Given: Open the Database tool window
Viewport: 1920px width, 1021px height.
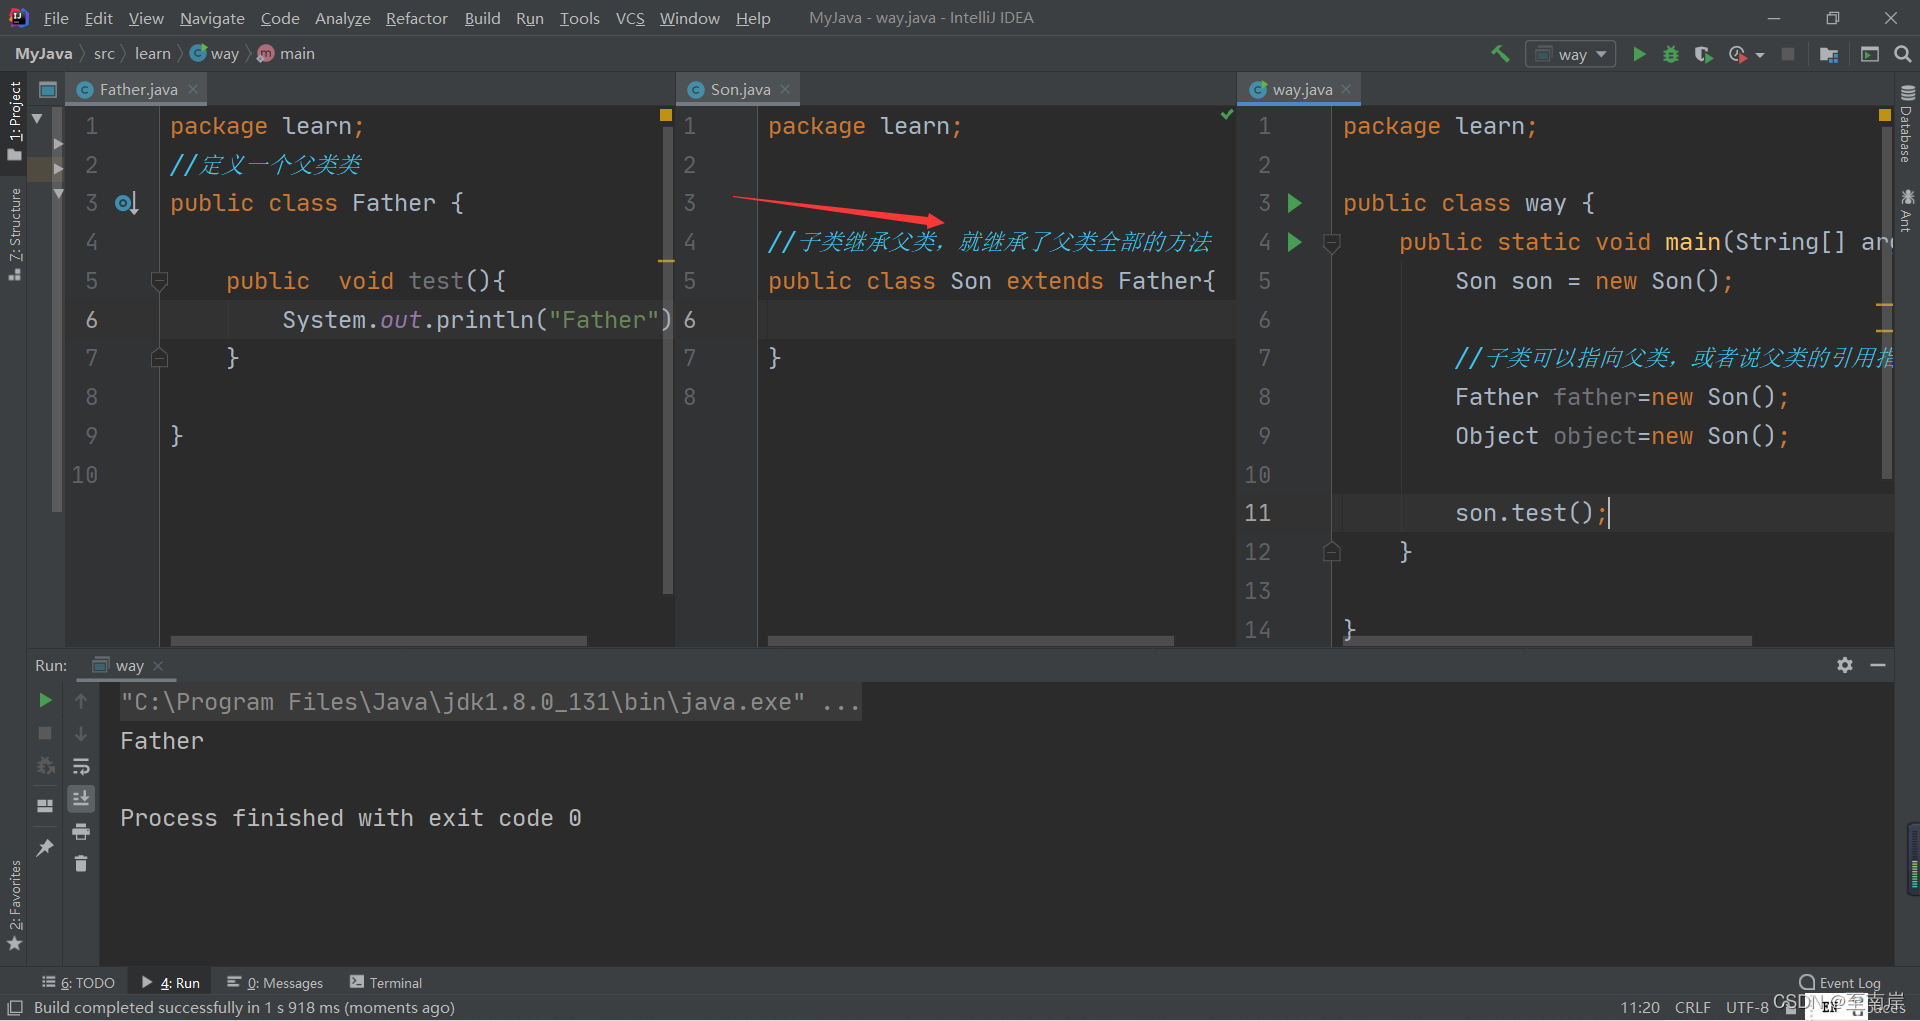Looking at the screenshot, I should (1907, 124).
